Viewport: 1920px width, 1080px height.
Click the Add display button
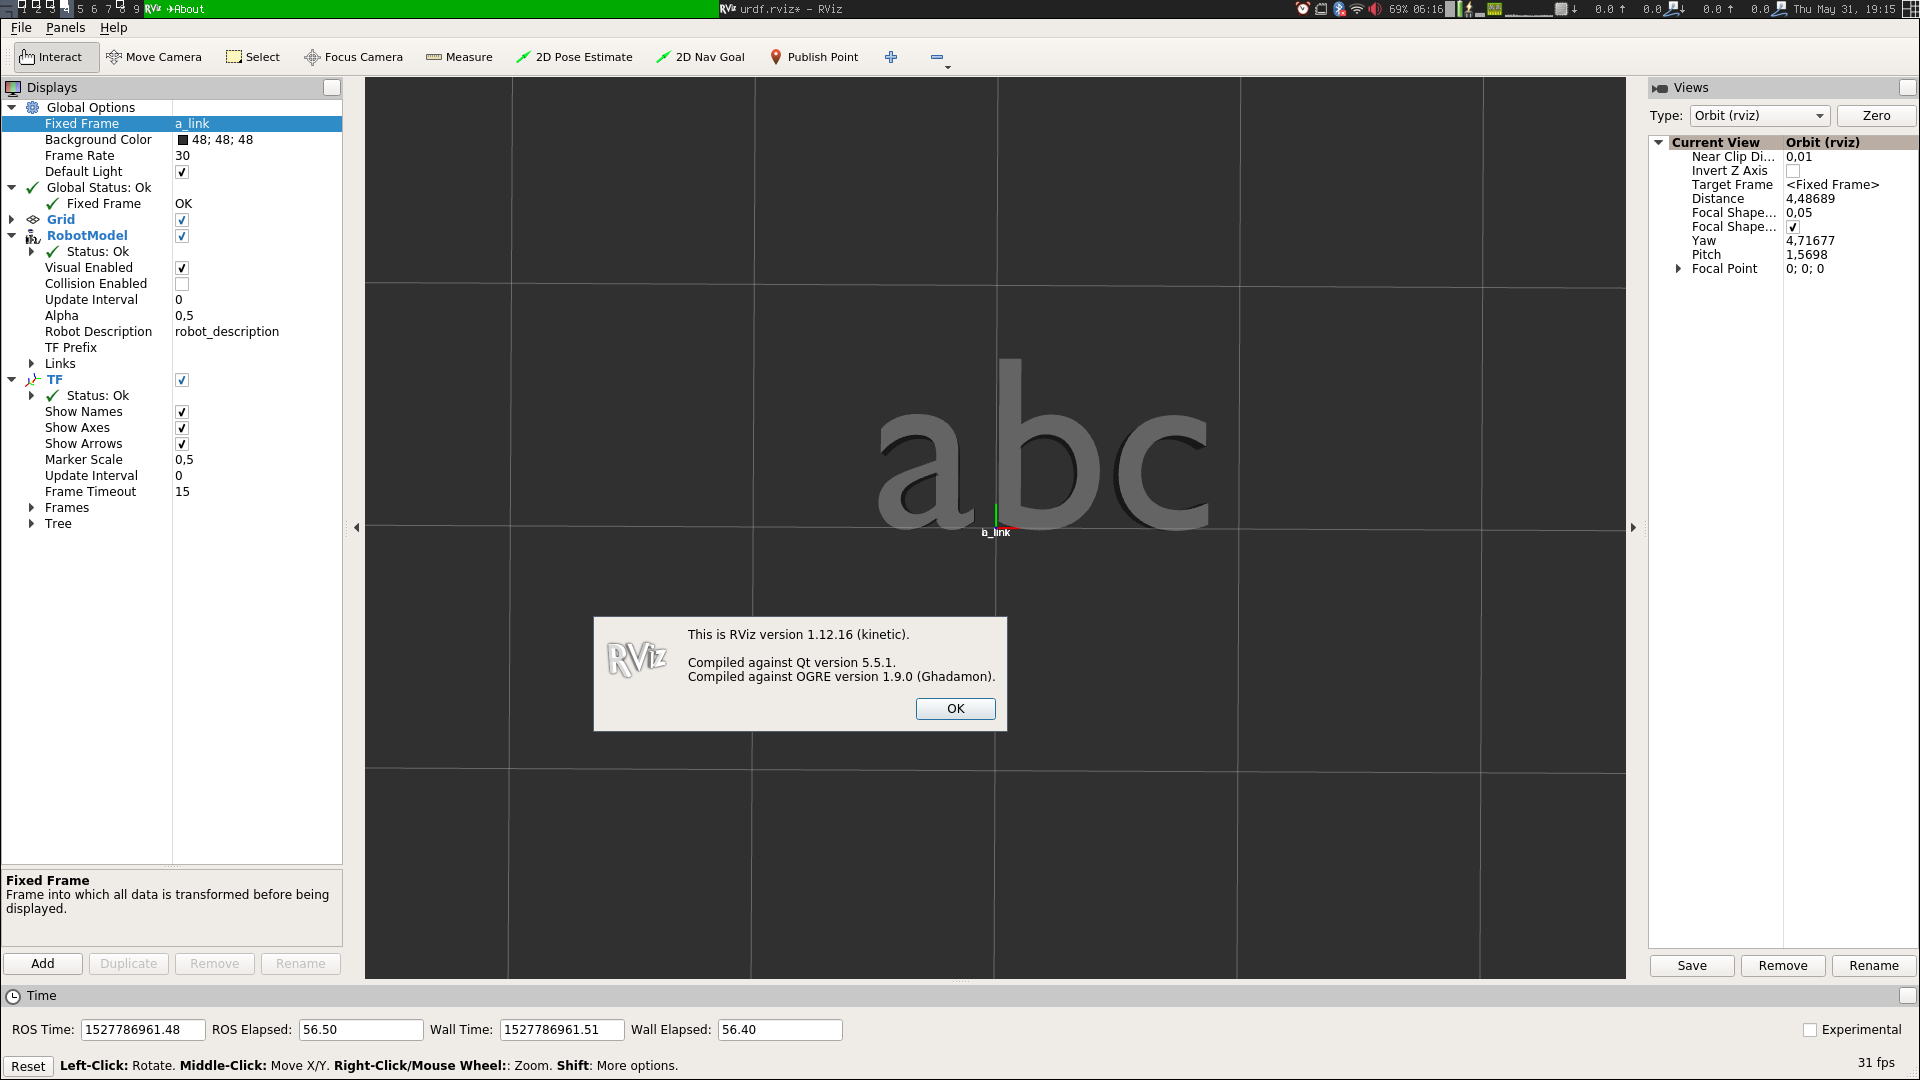click(x=43, y=964)
